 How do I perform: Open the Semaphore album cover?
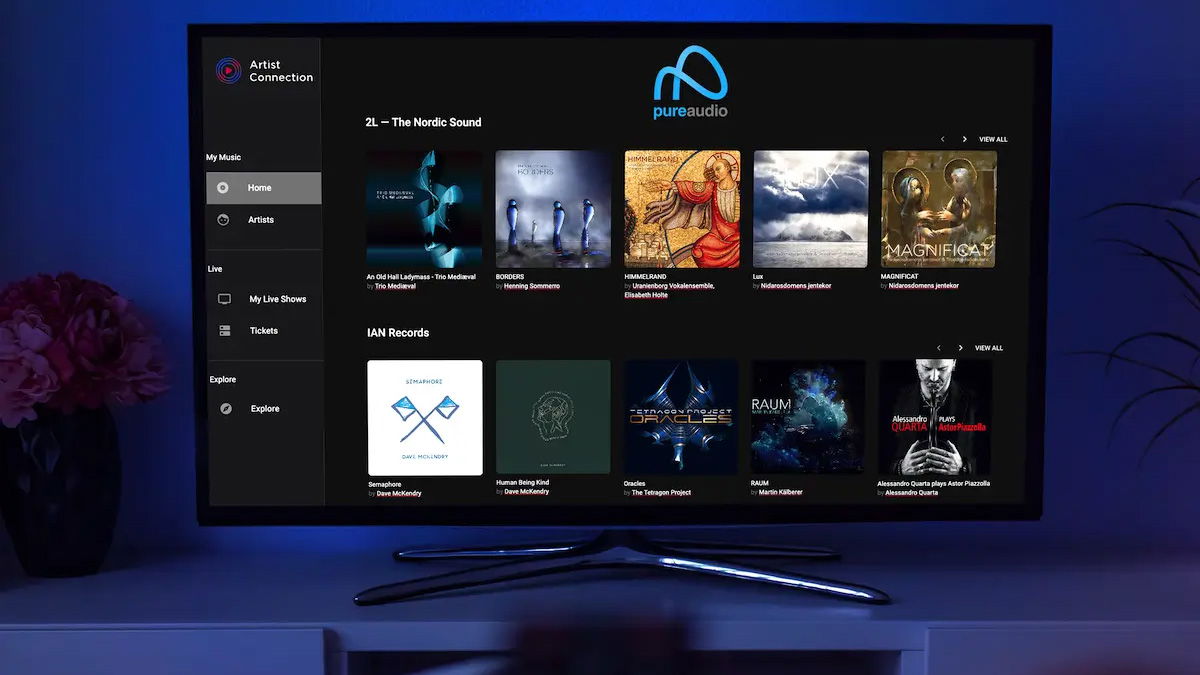click(425, 418)
